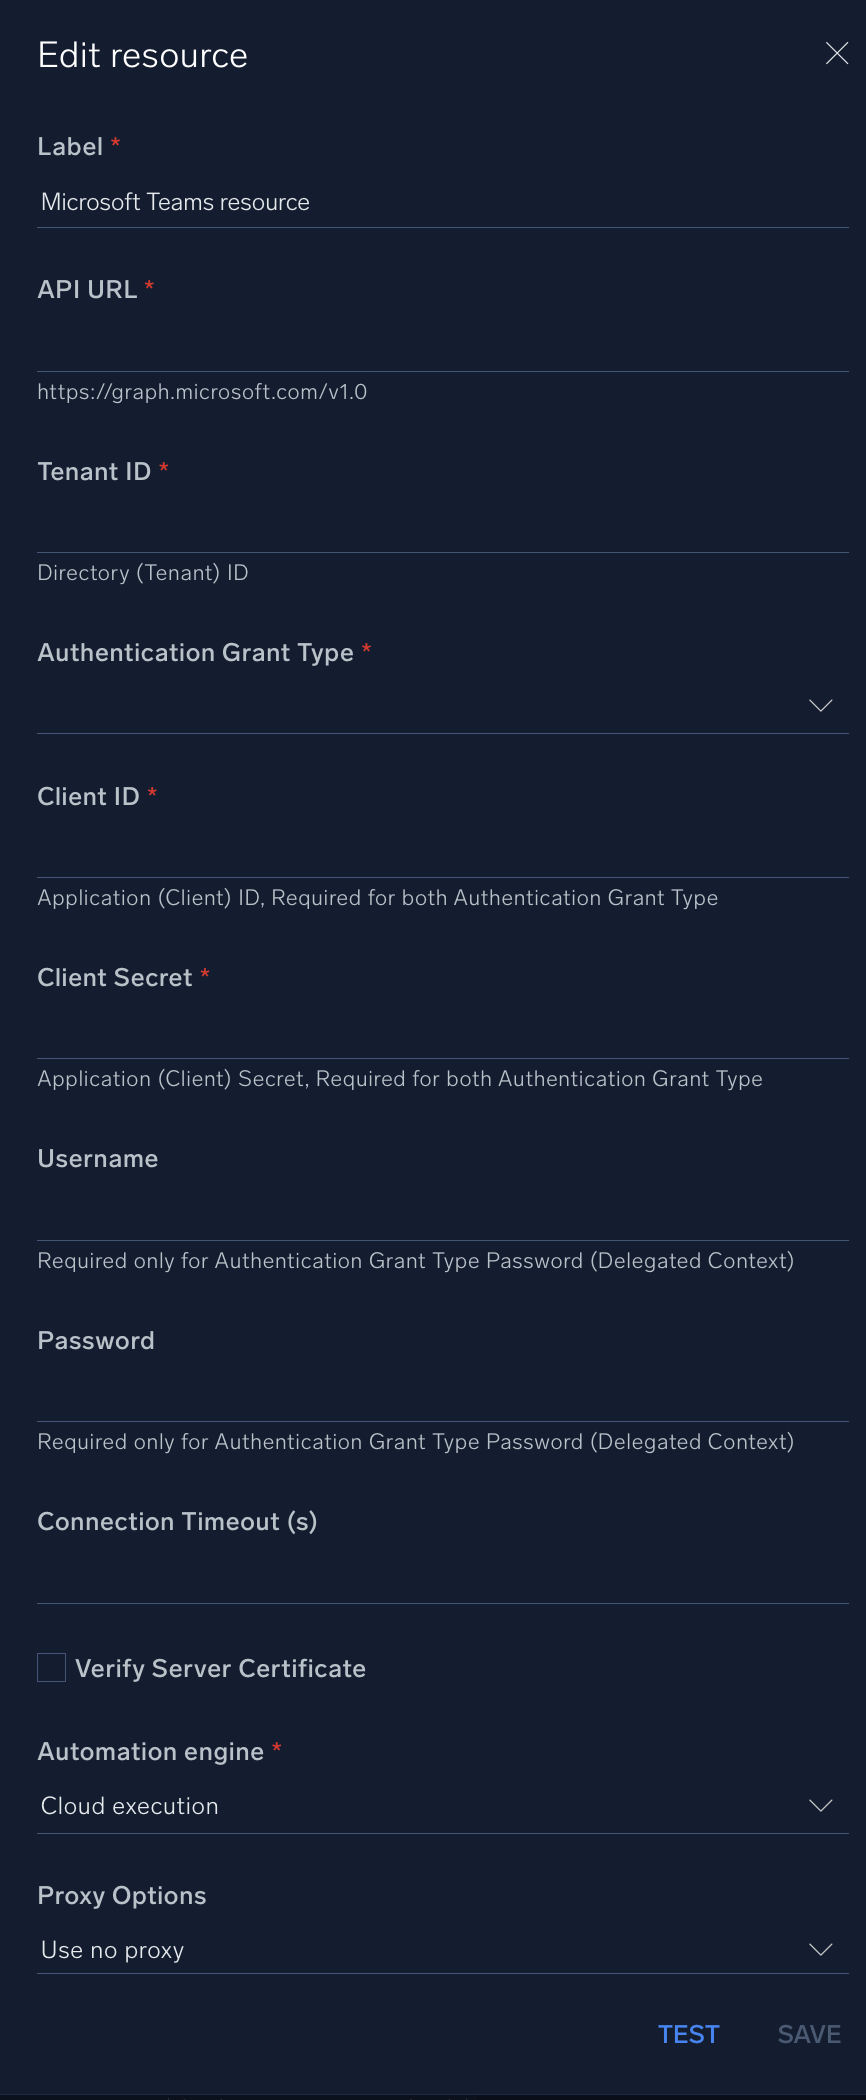The image size is (866, 2100).
Task: Click the SAVE button
Action: point(808,2033)
